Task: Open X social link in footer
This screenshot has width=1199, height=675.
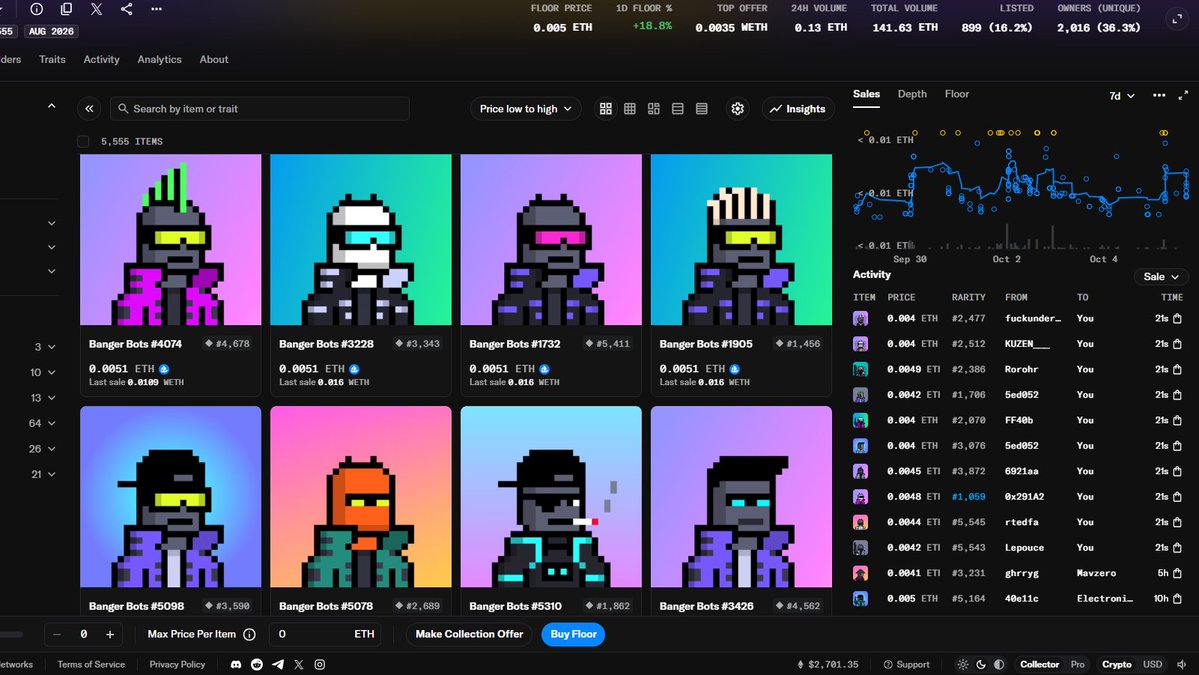Action: (299, 664)
